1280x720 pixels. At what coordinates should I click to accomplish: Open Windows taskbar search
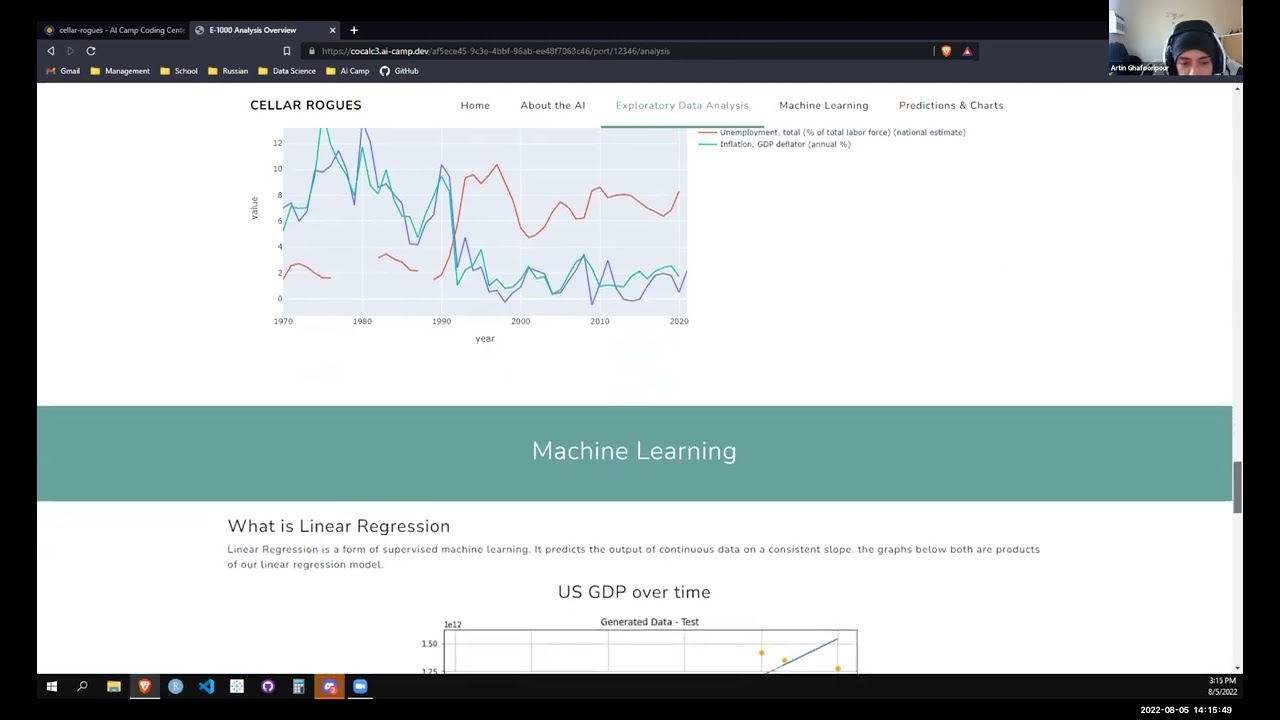(x=83, y=686)
